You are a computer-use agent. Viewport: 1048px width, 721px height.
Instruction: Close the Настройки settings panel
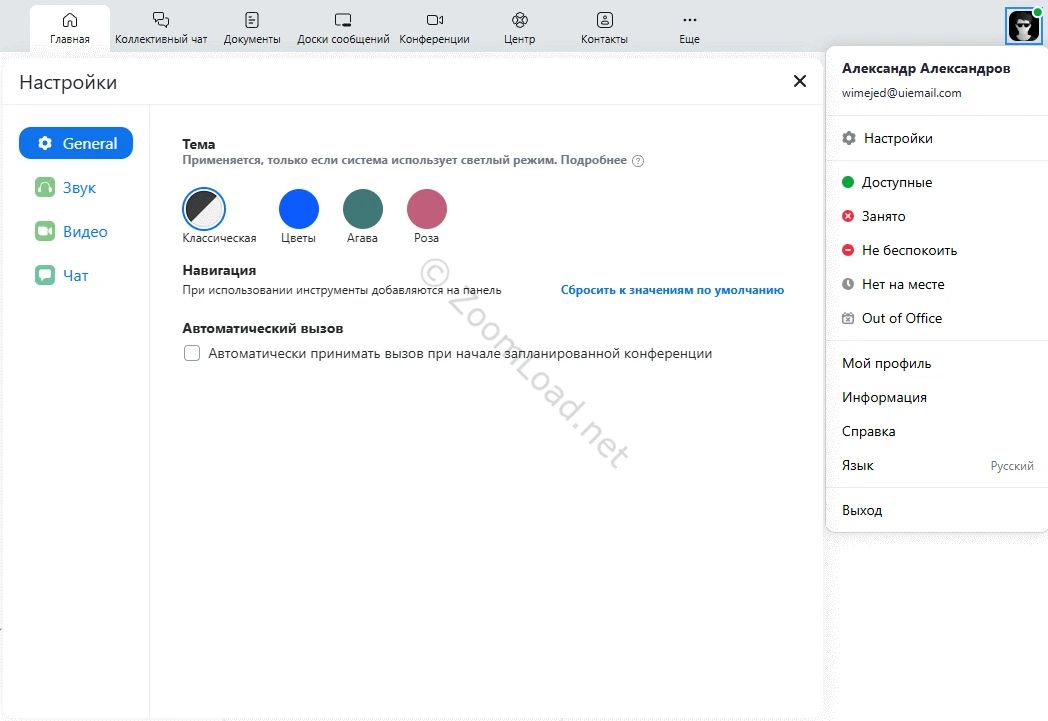point(799,81)
